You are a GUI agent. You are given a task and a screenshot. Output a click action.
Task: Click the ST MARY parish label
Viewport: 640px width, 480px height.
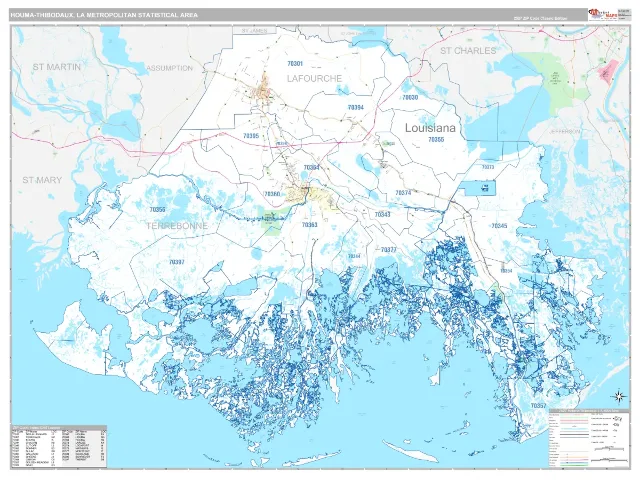point(42,180)
